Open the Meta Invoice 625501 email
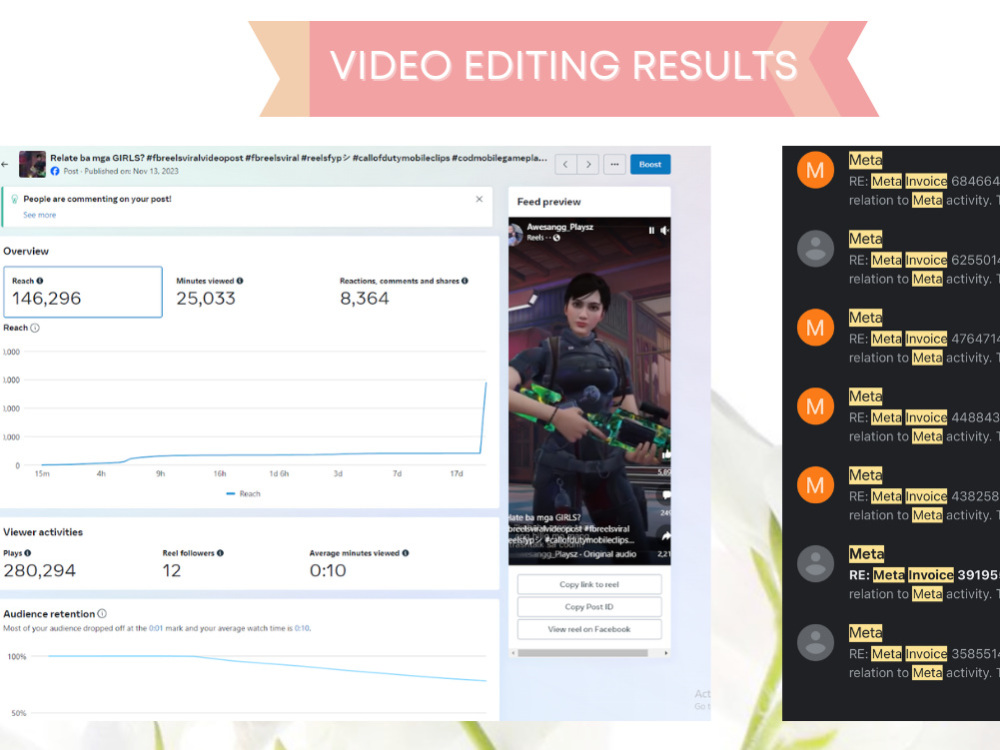This screenshot has height=750, width=1000. [x=892, y=258]
